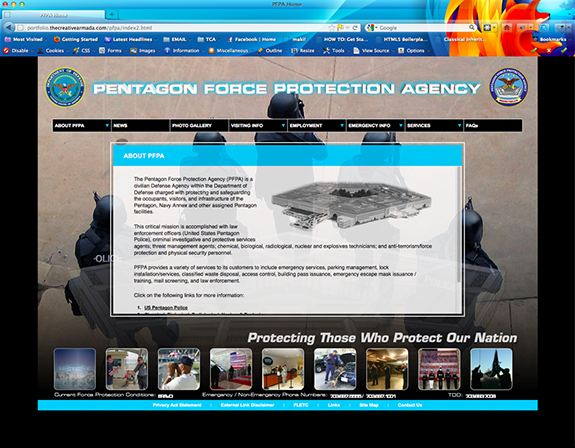
Task: Click the magnifier search icon in Google box
Action: pyautogui.click(x=472, y=27)
